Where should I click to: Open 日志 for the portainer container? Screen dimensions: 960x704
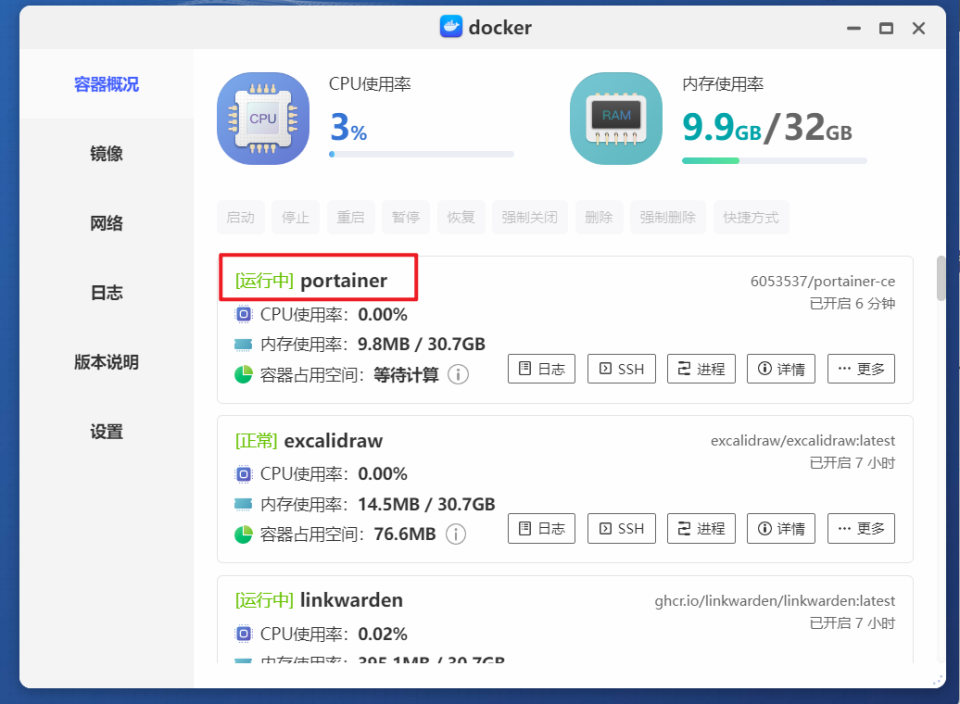click(542, 369)
